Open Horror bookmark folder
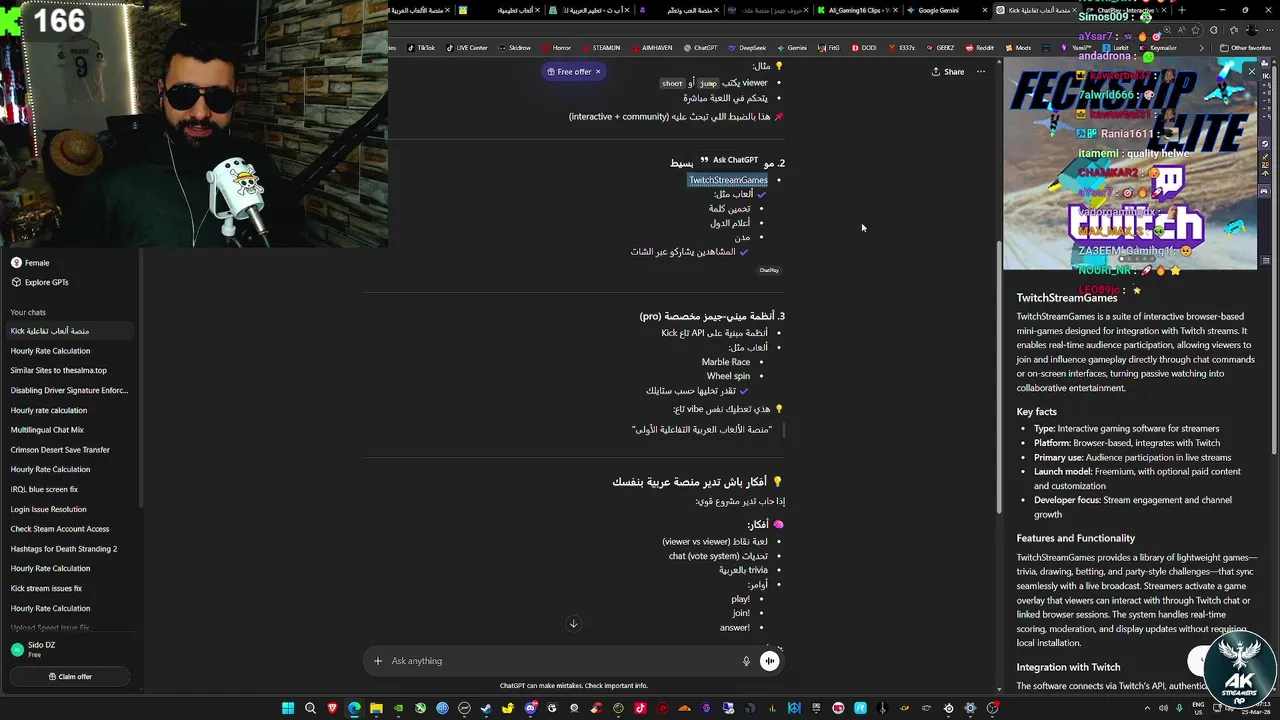1280x720 pixels. (x=557, y=48)
